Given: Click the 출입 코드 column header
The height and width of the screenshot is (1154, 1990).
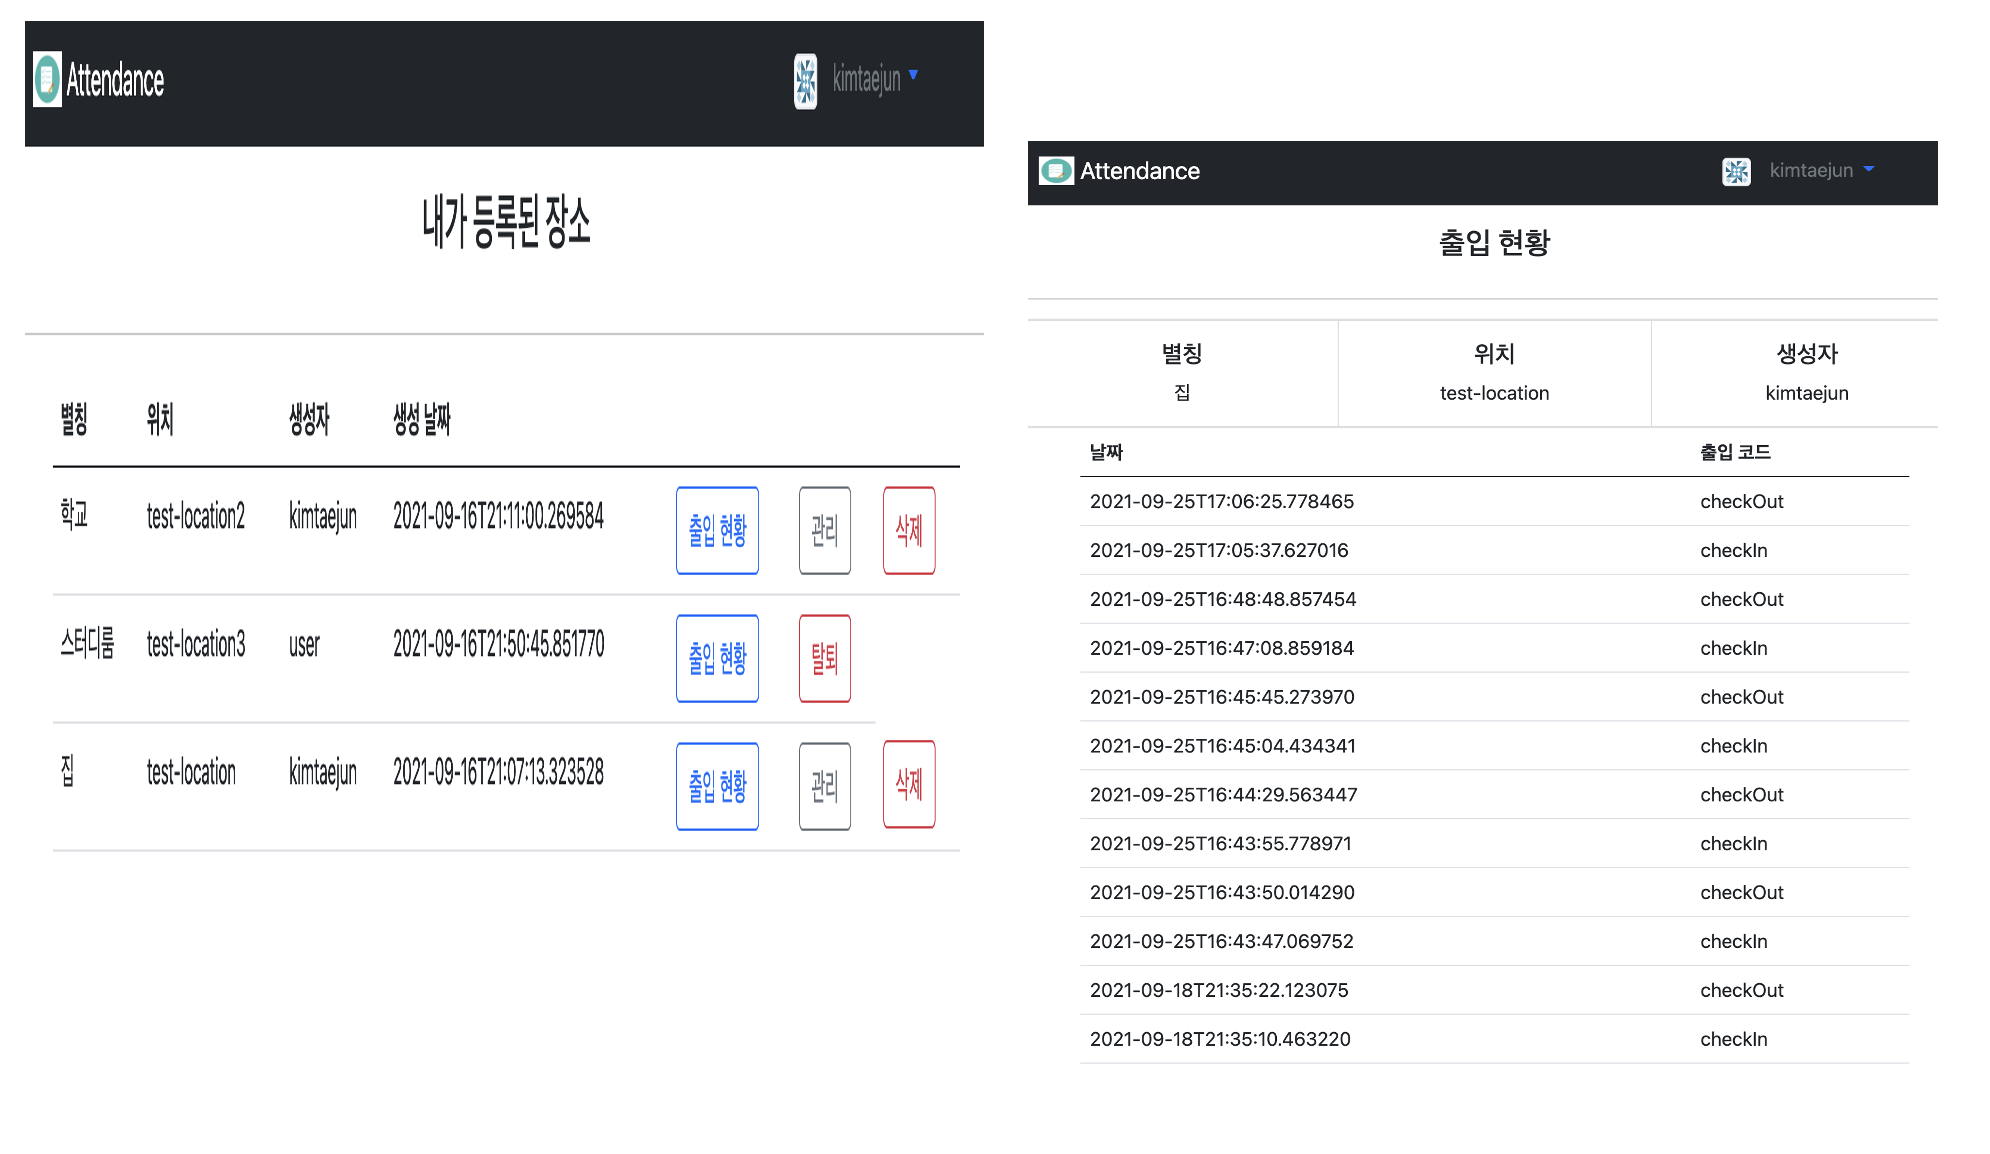Looking at the screenshot, I should point(1735,452).
